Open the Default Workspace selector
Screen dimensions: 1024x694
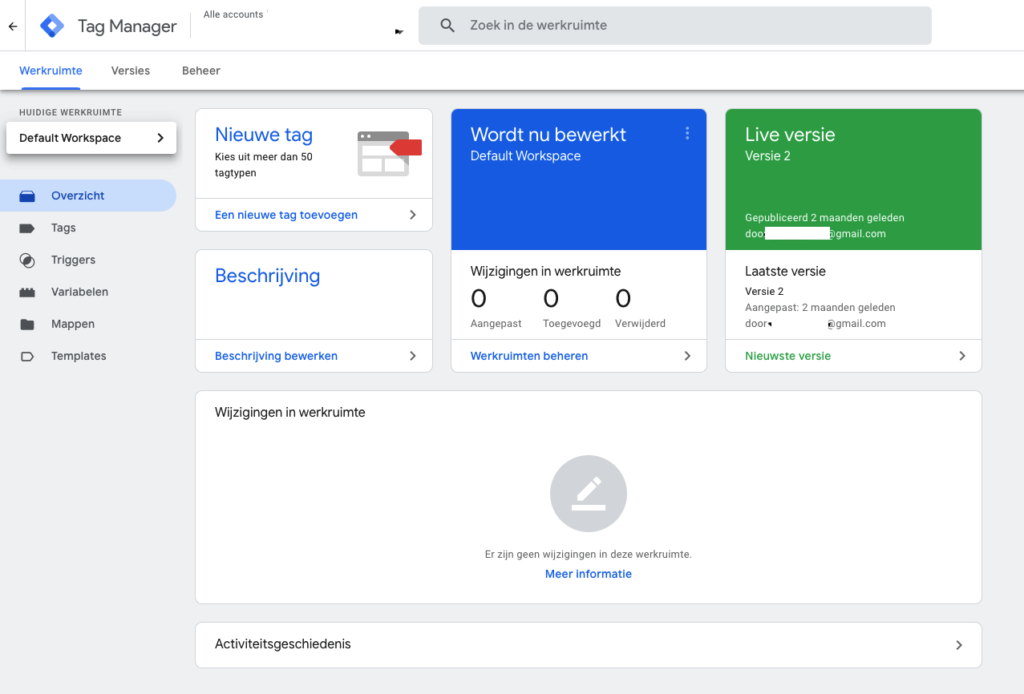point(91,138)
